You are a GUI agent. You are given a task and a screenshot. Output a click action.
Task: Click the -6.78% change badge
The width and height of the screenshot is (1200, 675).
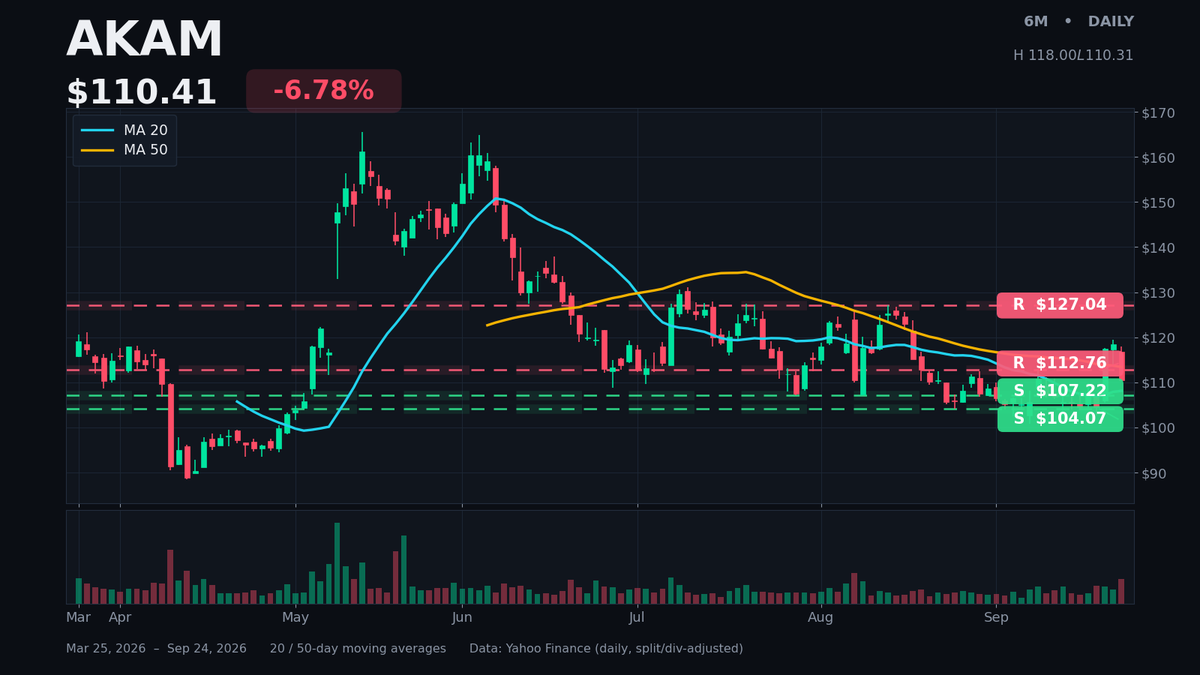323,91
